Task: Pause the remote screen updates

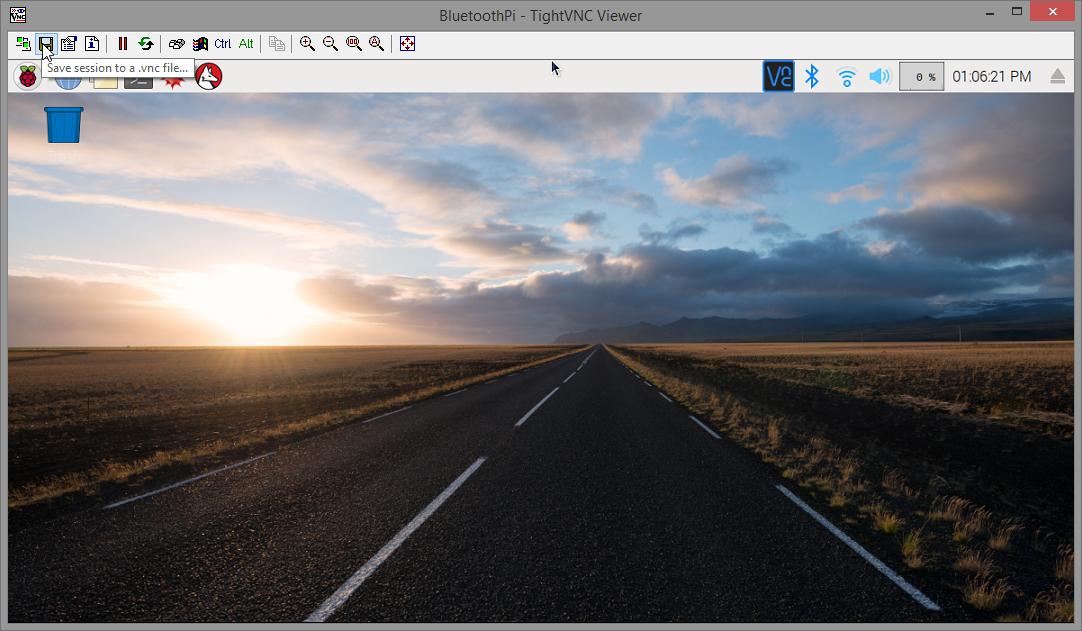Action: [x=123, y=43]
